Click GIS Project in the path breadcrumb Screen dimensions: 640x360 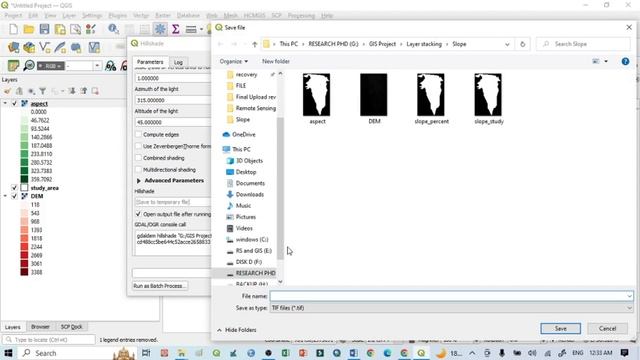point(382,44)
